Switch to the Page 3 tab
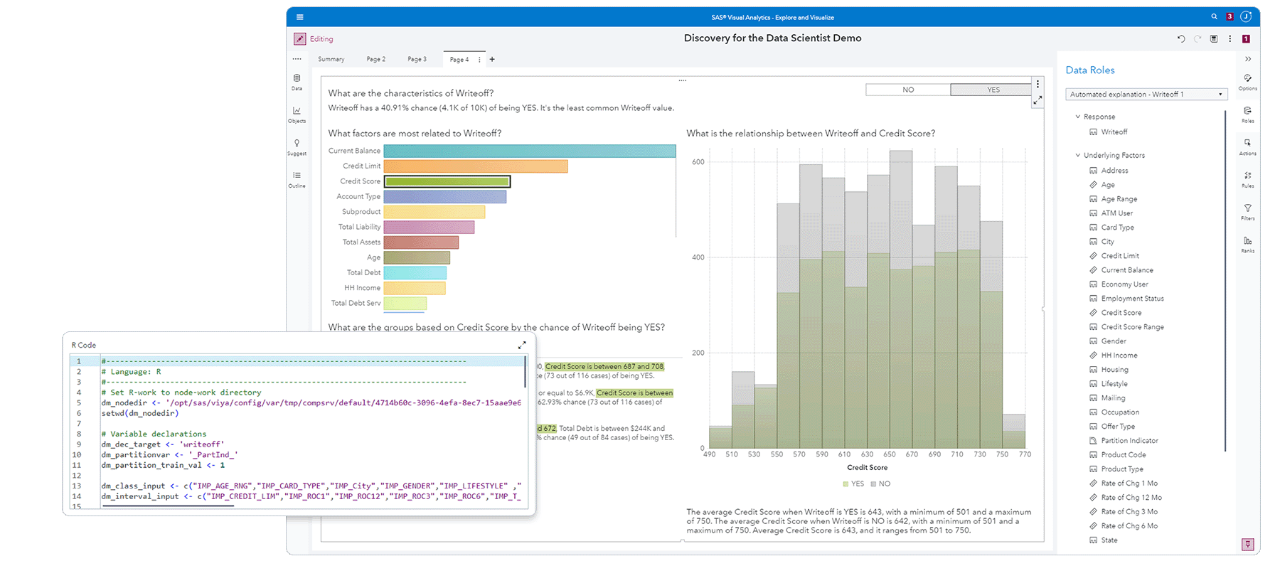1280x561 pixels. coord(417,59)
